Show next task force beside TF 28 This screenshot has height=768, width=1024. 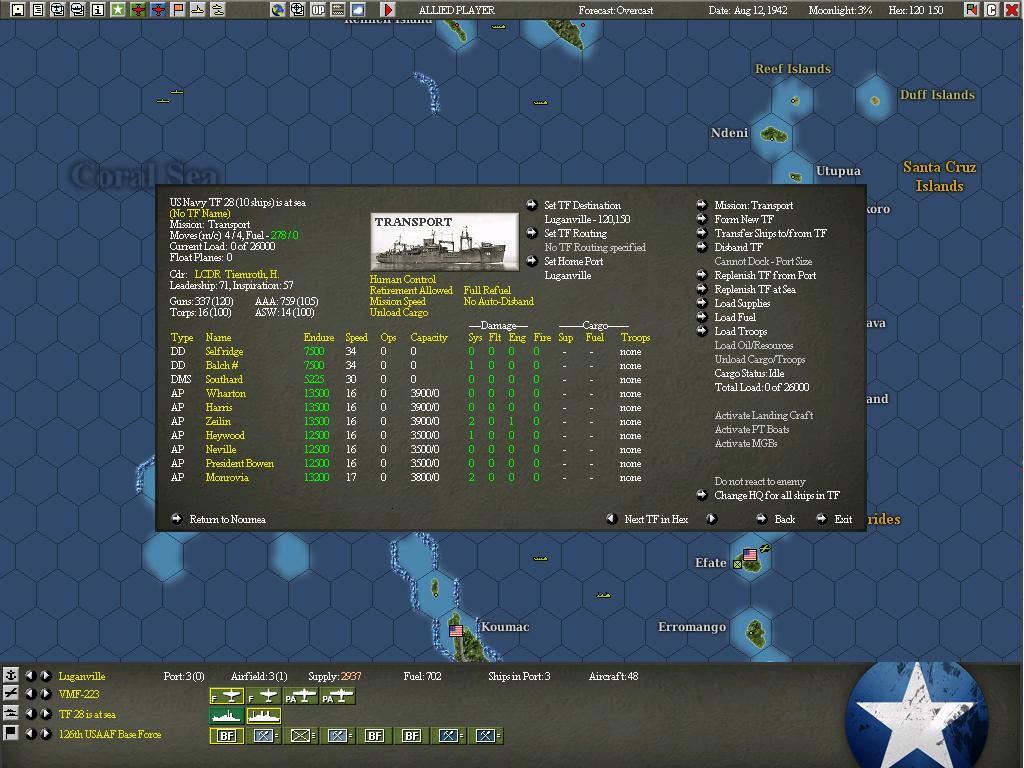point(46,714)
